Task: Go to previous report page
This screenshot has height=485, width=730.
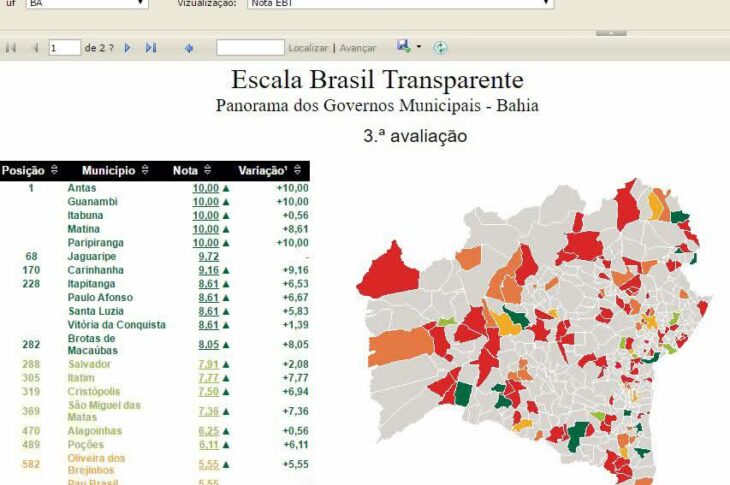Action: 35,48
